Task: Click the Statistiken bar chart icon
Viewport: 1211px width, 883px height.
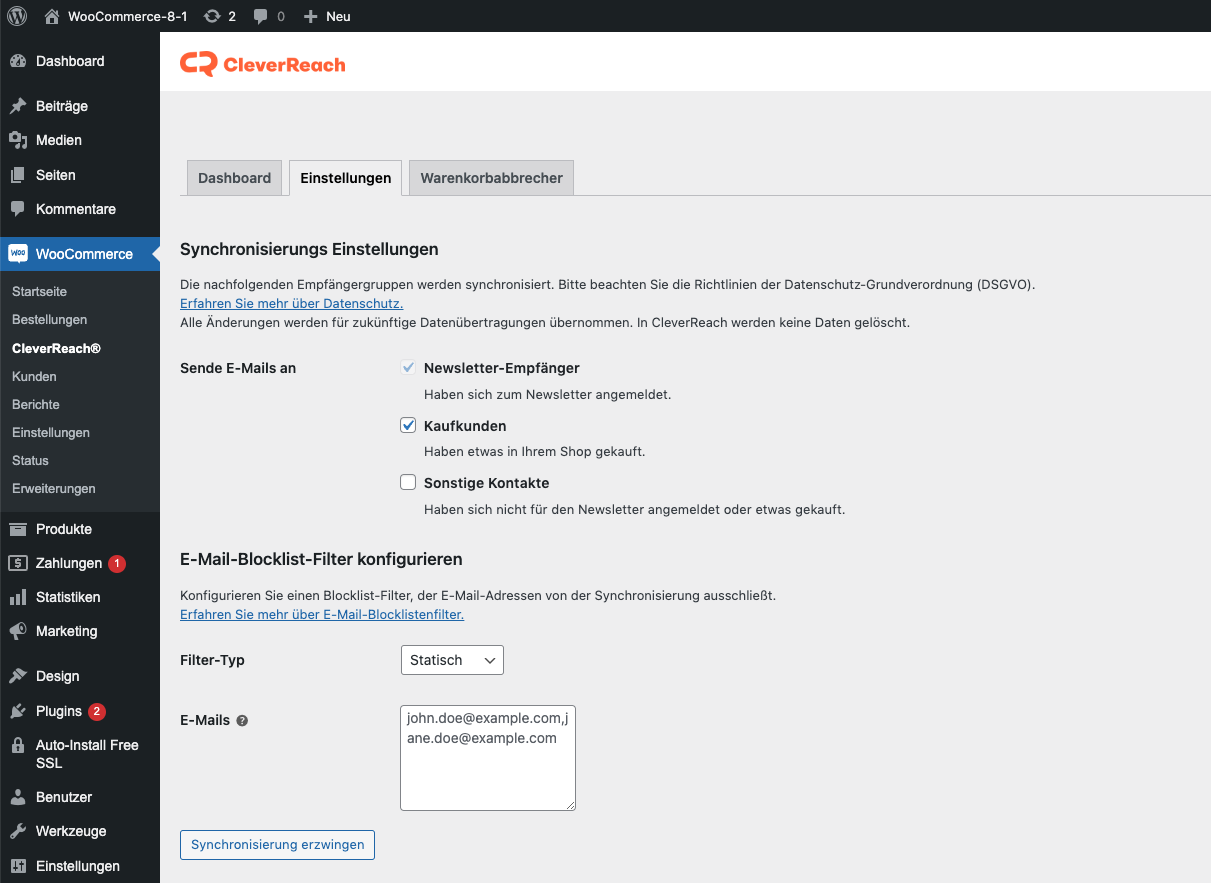Action: [x=18, y=597]
